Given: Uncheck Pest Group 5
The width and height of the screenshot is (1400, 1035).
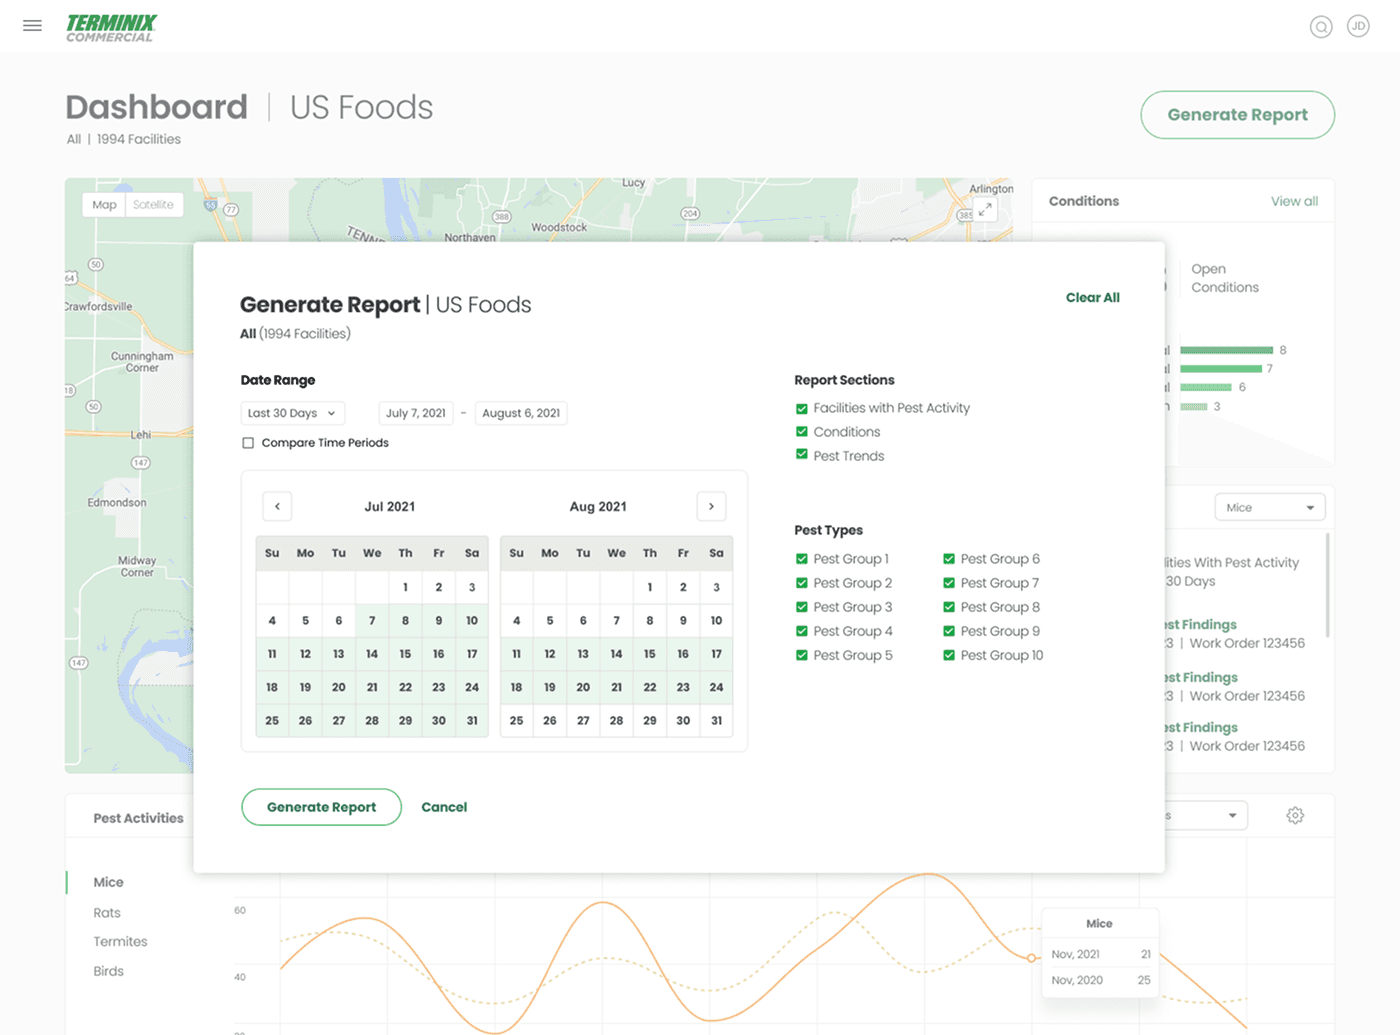Looking at the screenshot, I should [x=802, y=655].
